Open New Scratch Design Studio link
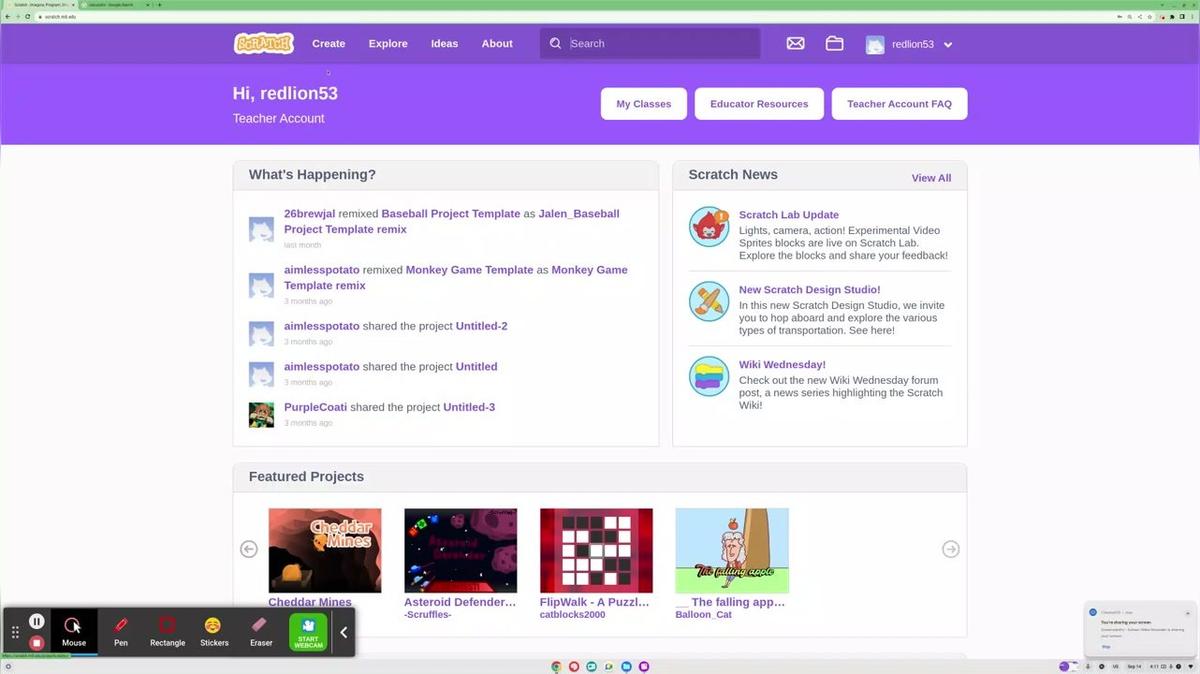 tap(810, 290)
